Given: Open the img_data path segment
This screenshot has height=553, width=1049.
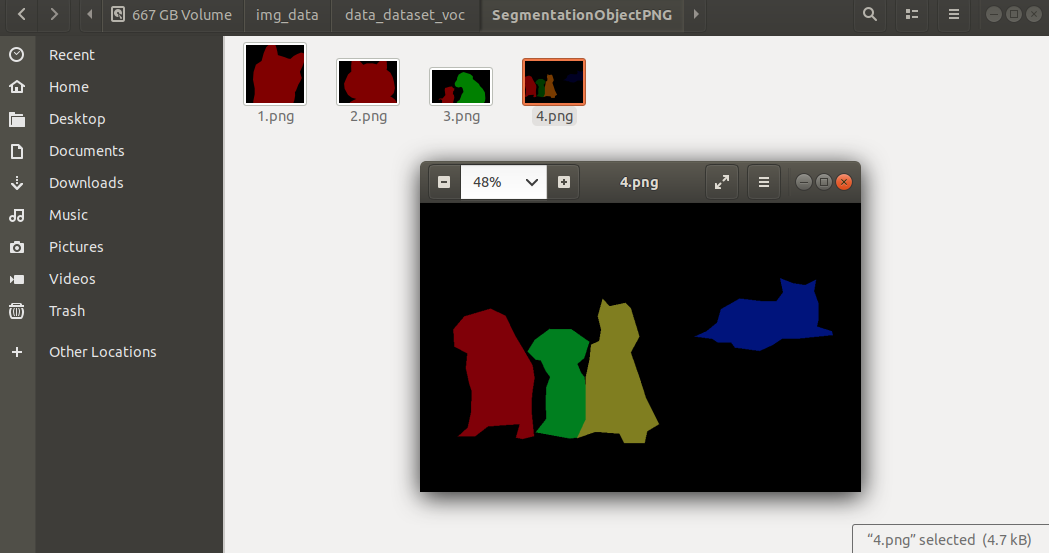Looking at the screenshot, I should coord(287,14).
